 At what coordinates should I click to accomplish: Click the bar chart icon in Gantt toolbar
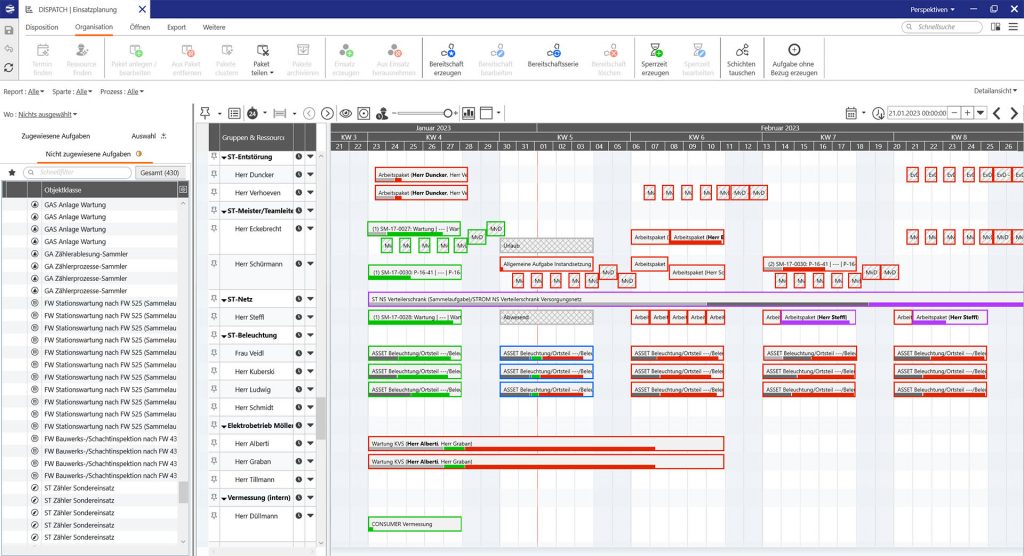tap(469, 113)
